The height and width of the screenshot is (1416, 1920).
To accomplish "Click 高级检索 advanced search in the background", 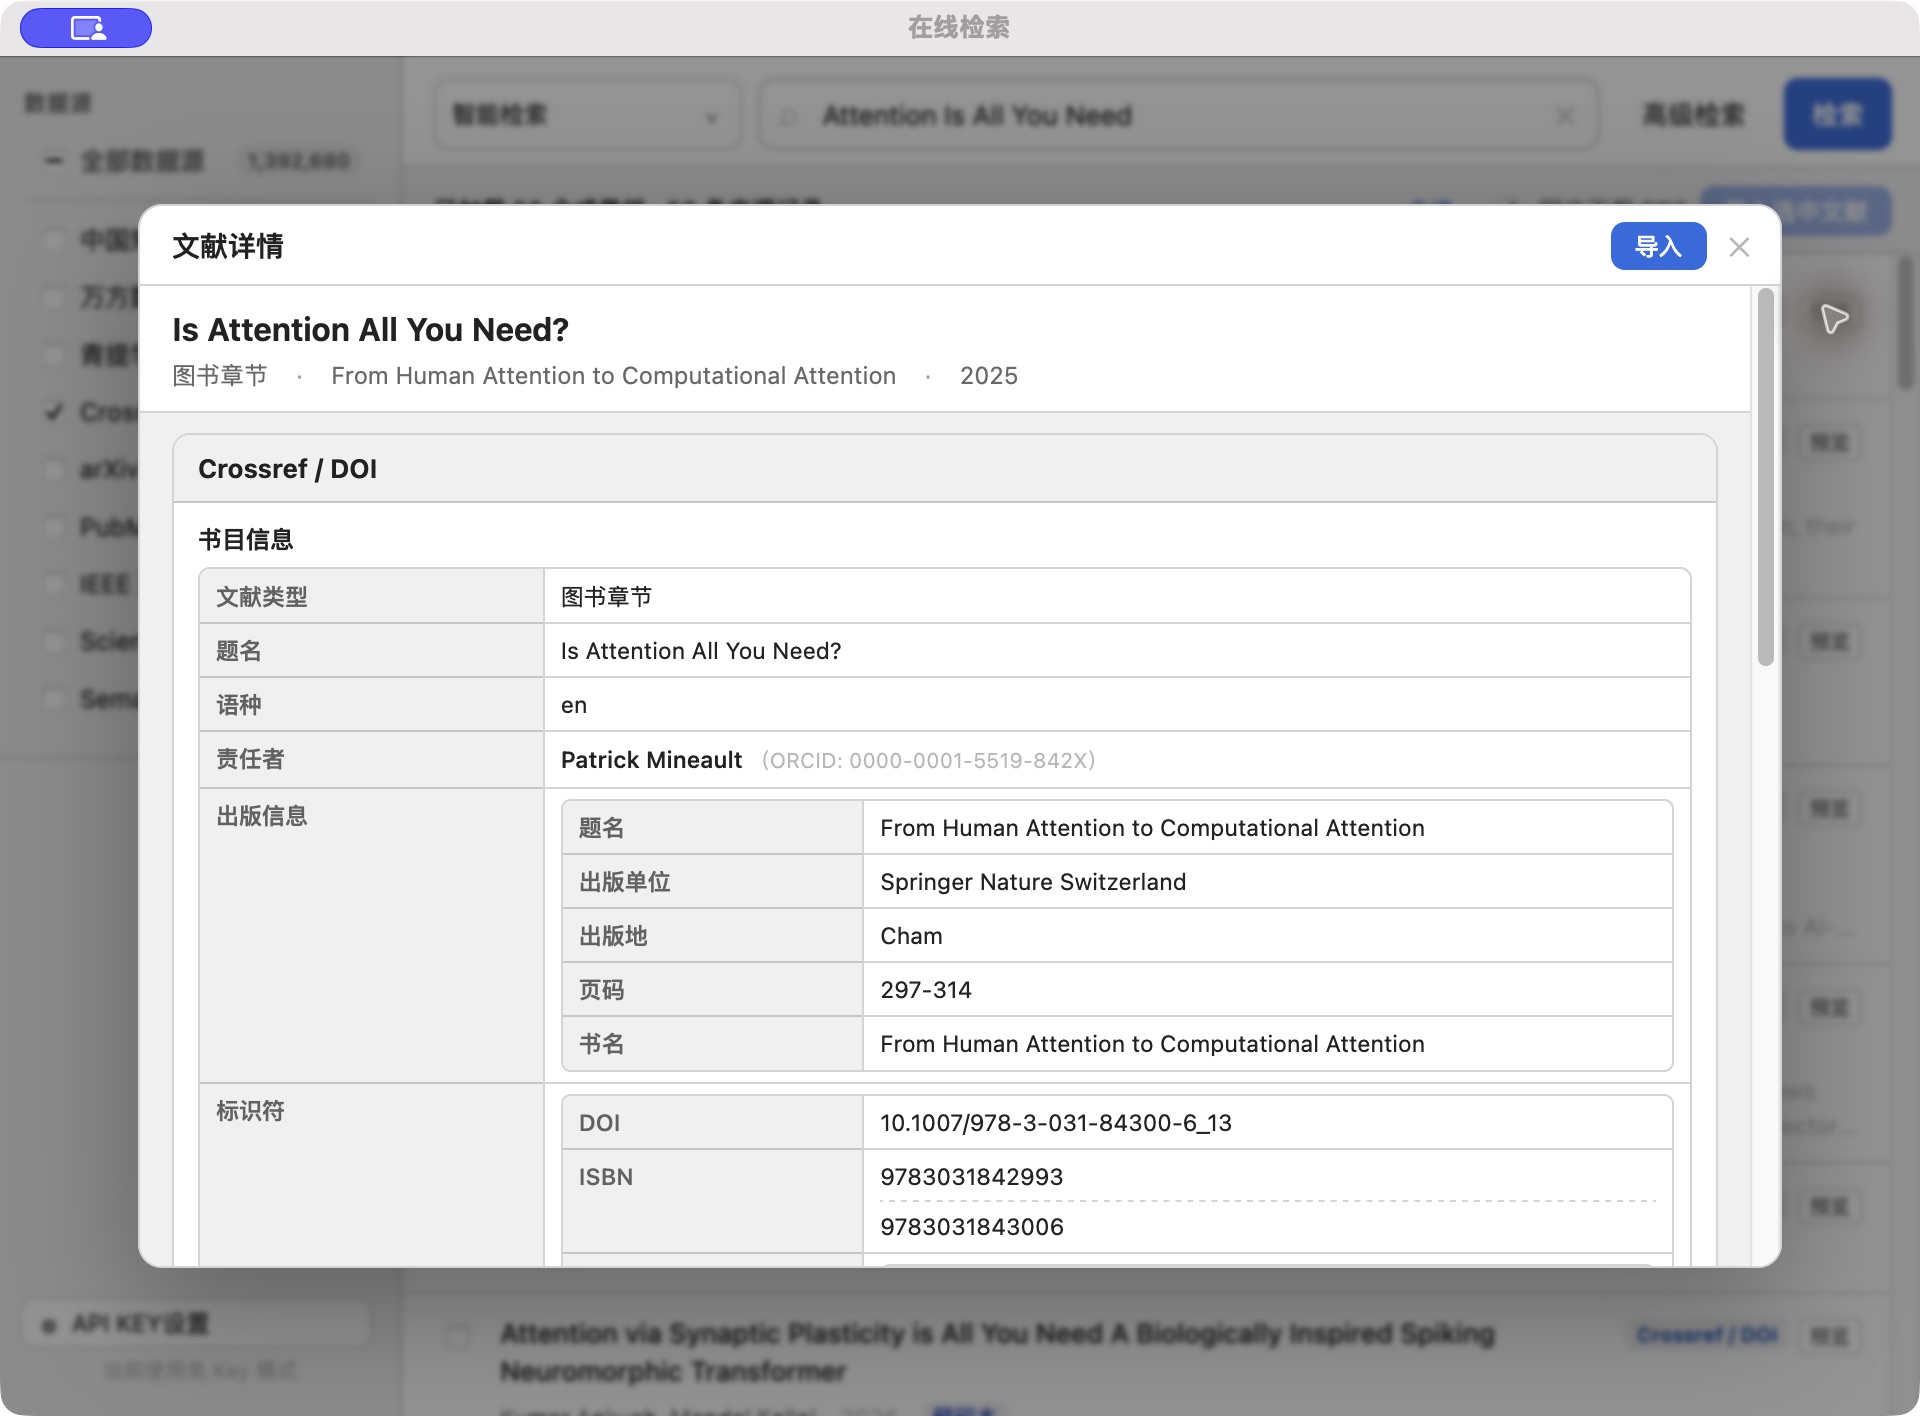I will [x=1693, y=115].
